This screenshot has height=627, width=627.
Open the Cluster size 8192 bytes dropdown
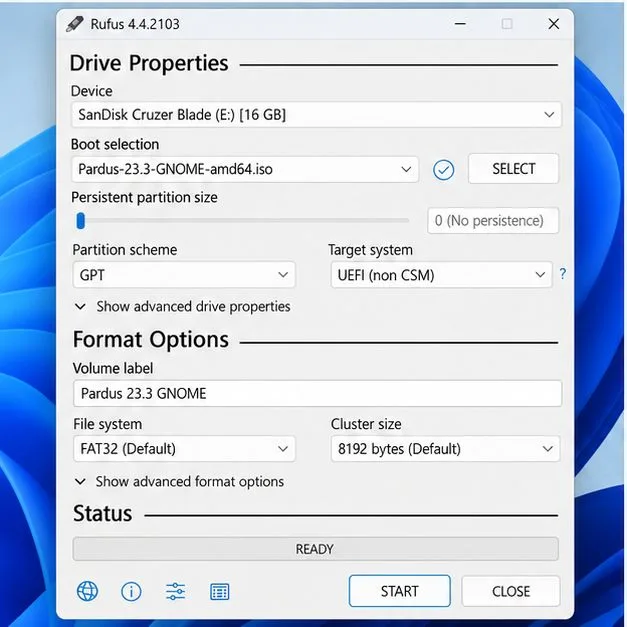[x=445, y=449]
